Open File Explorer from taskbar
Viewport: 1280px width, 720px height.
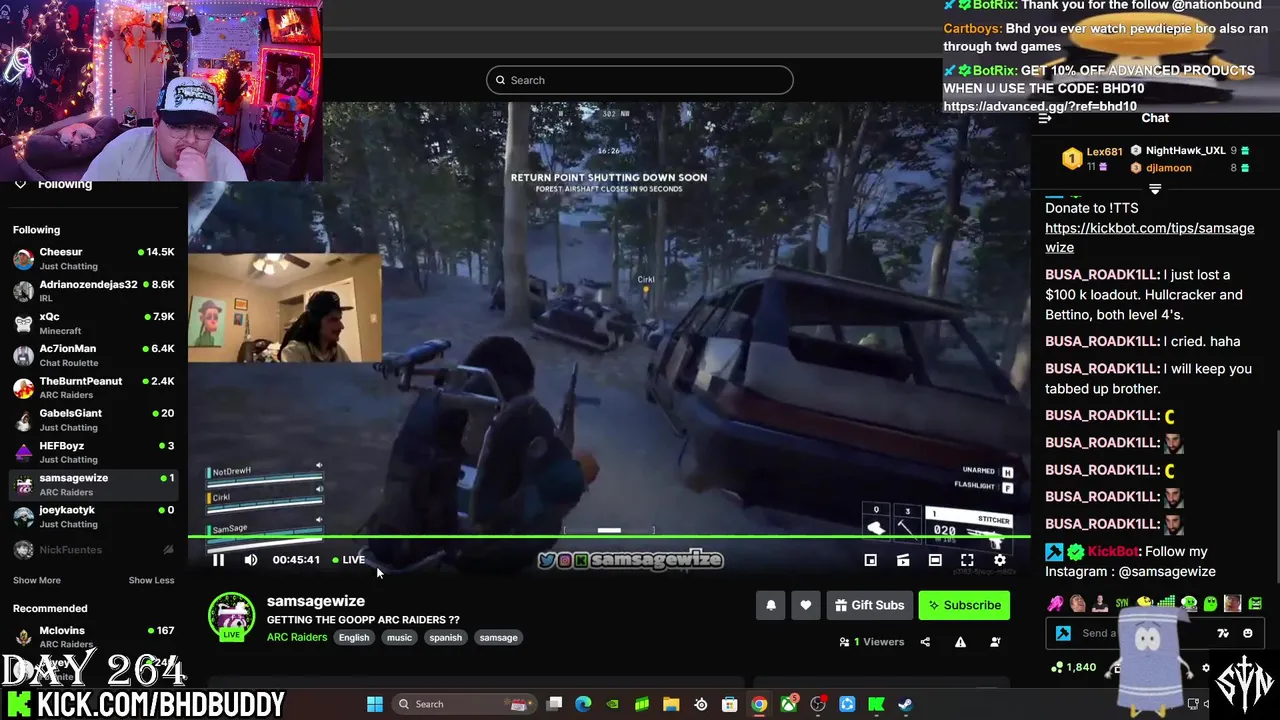click(x=671, y=704)
